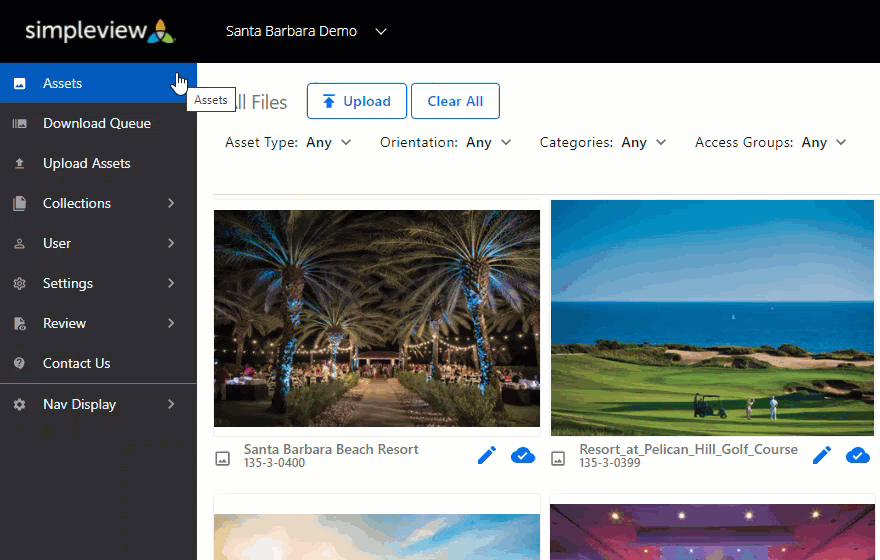The width and height of the screenshot is (880, 560).
Task: Click the Assets image icon in sidebar
Action: [20, 84]
